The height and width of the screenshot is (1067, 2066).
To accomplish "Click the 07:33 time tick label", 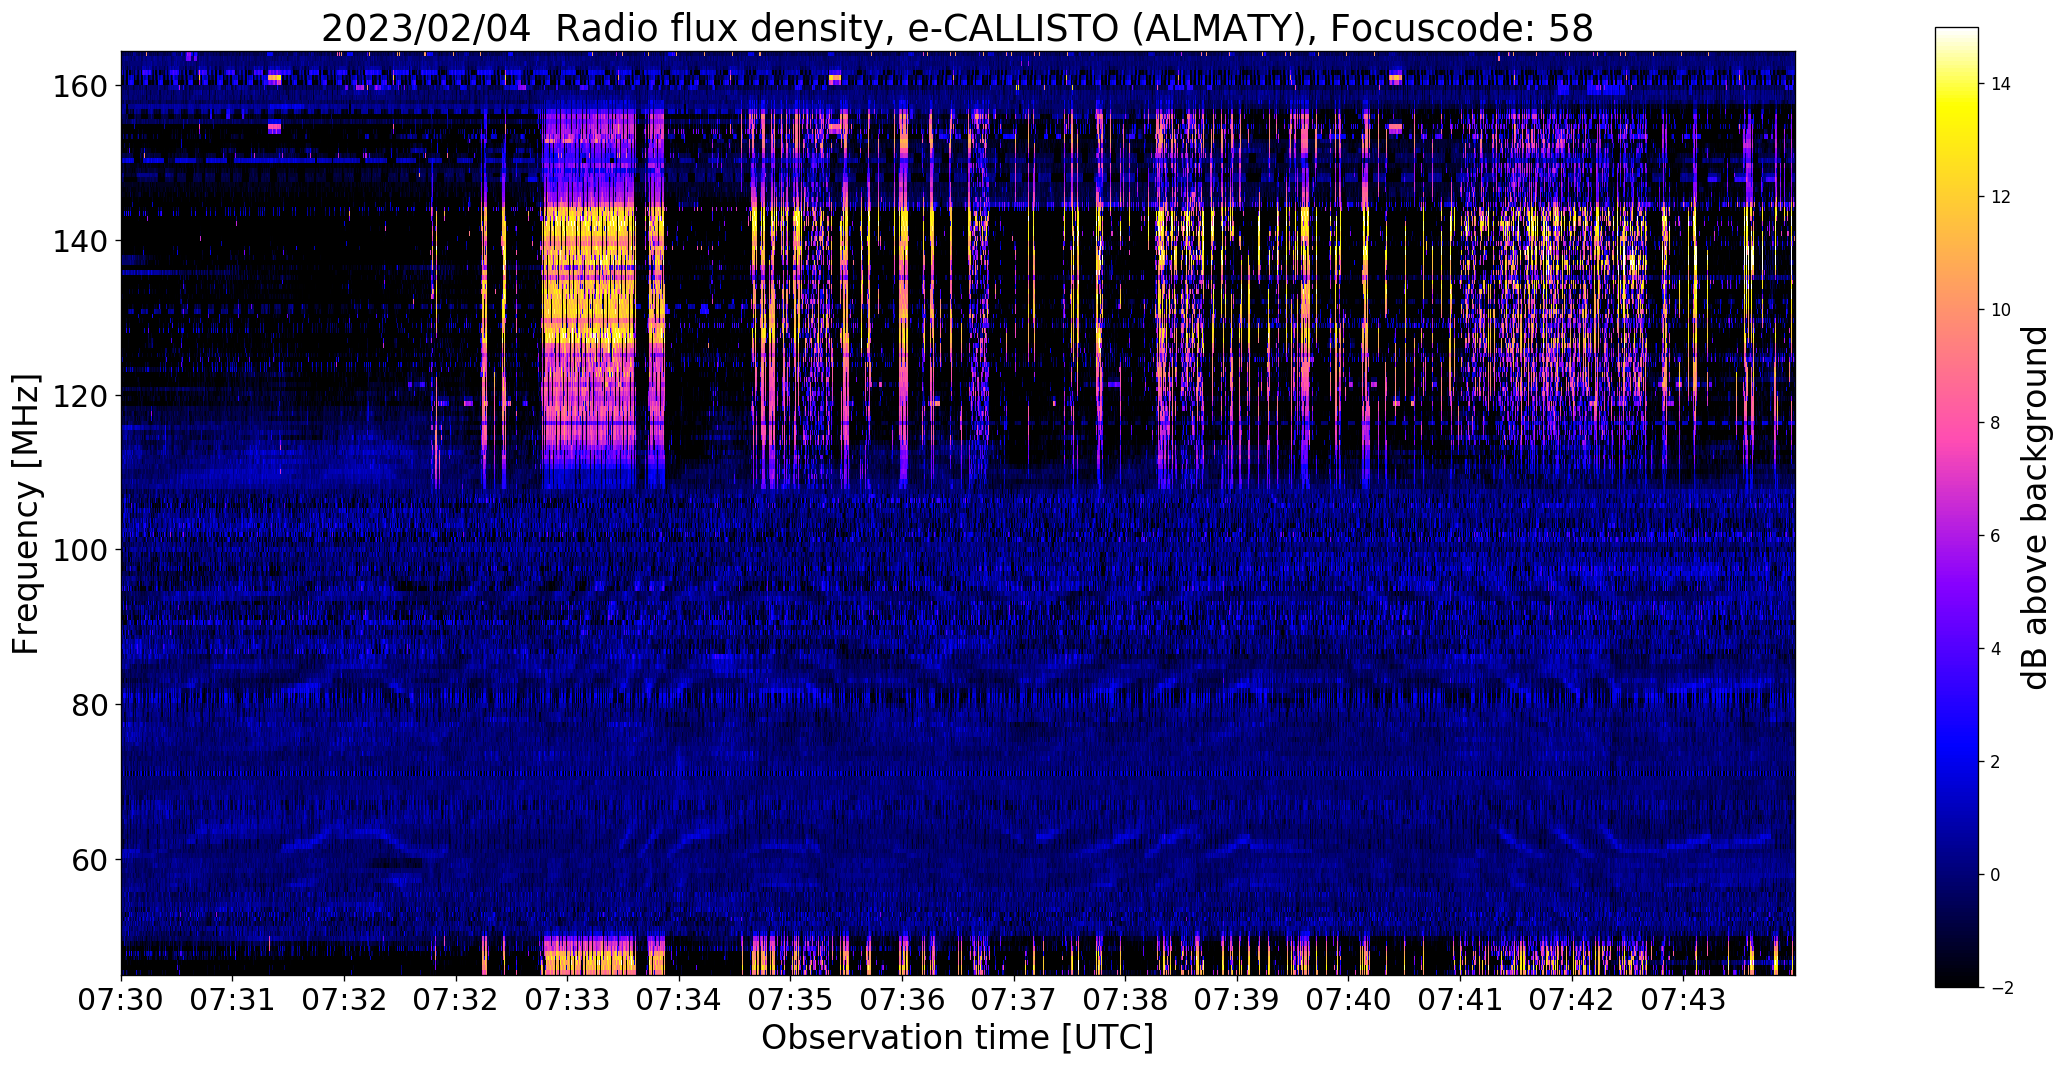I will 568,999.
